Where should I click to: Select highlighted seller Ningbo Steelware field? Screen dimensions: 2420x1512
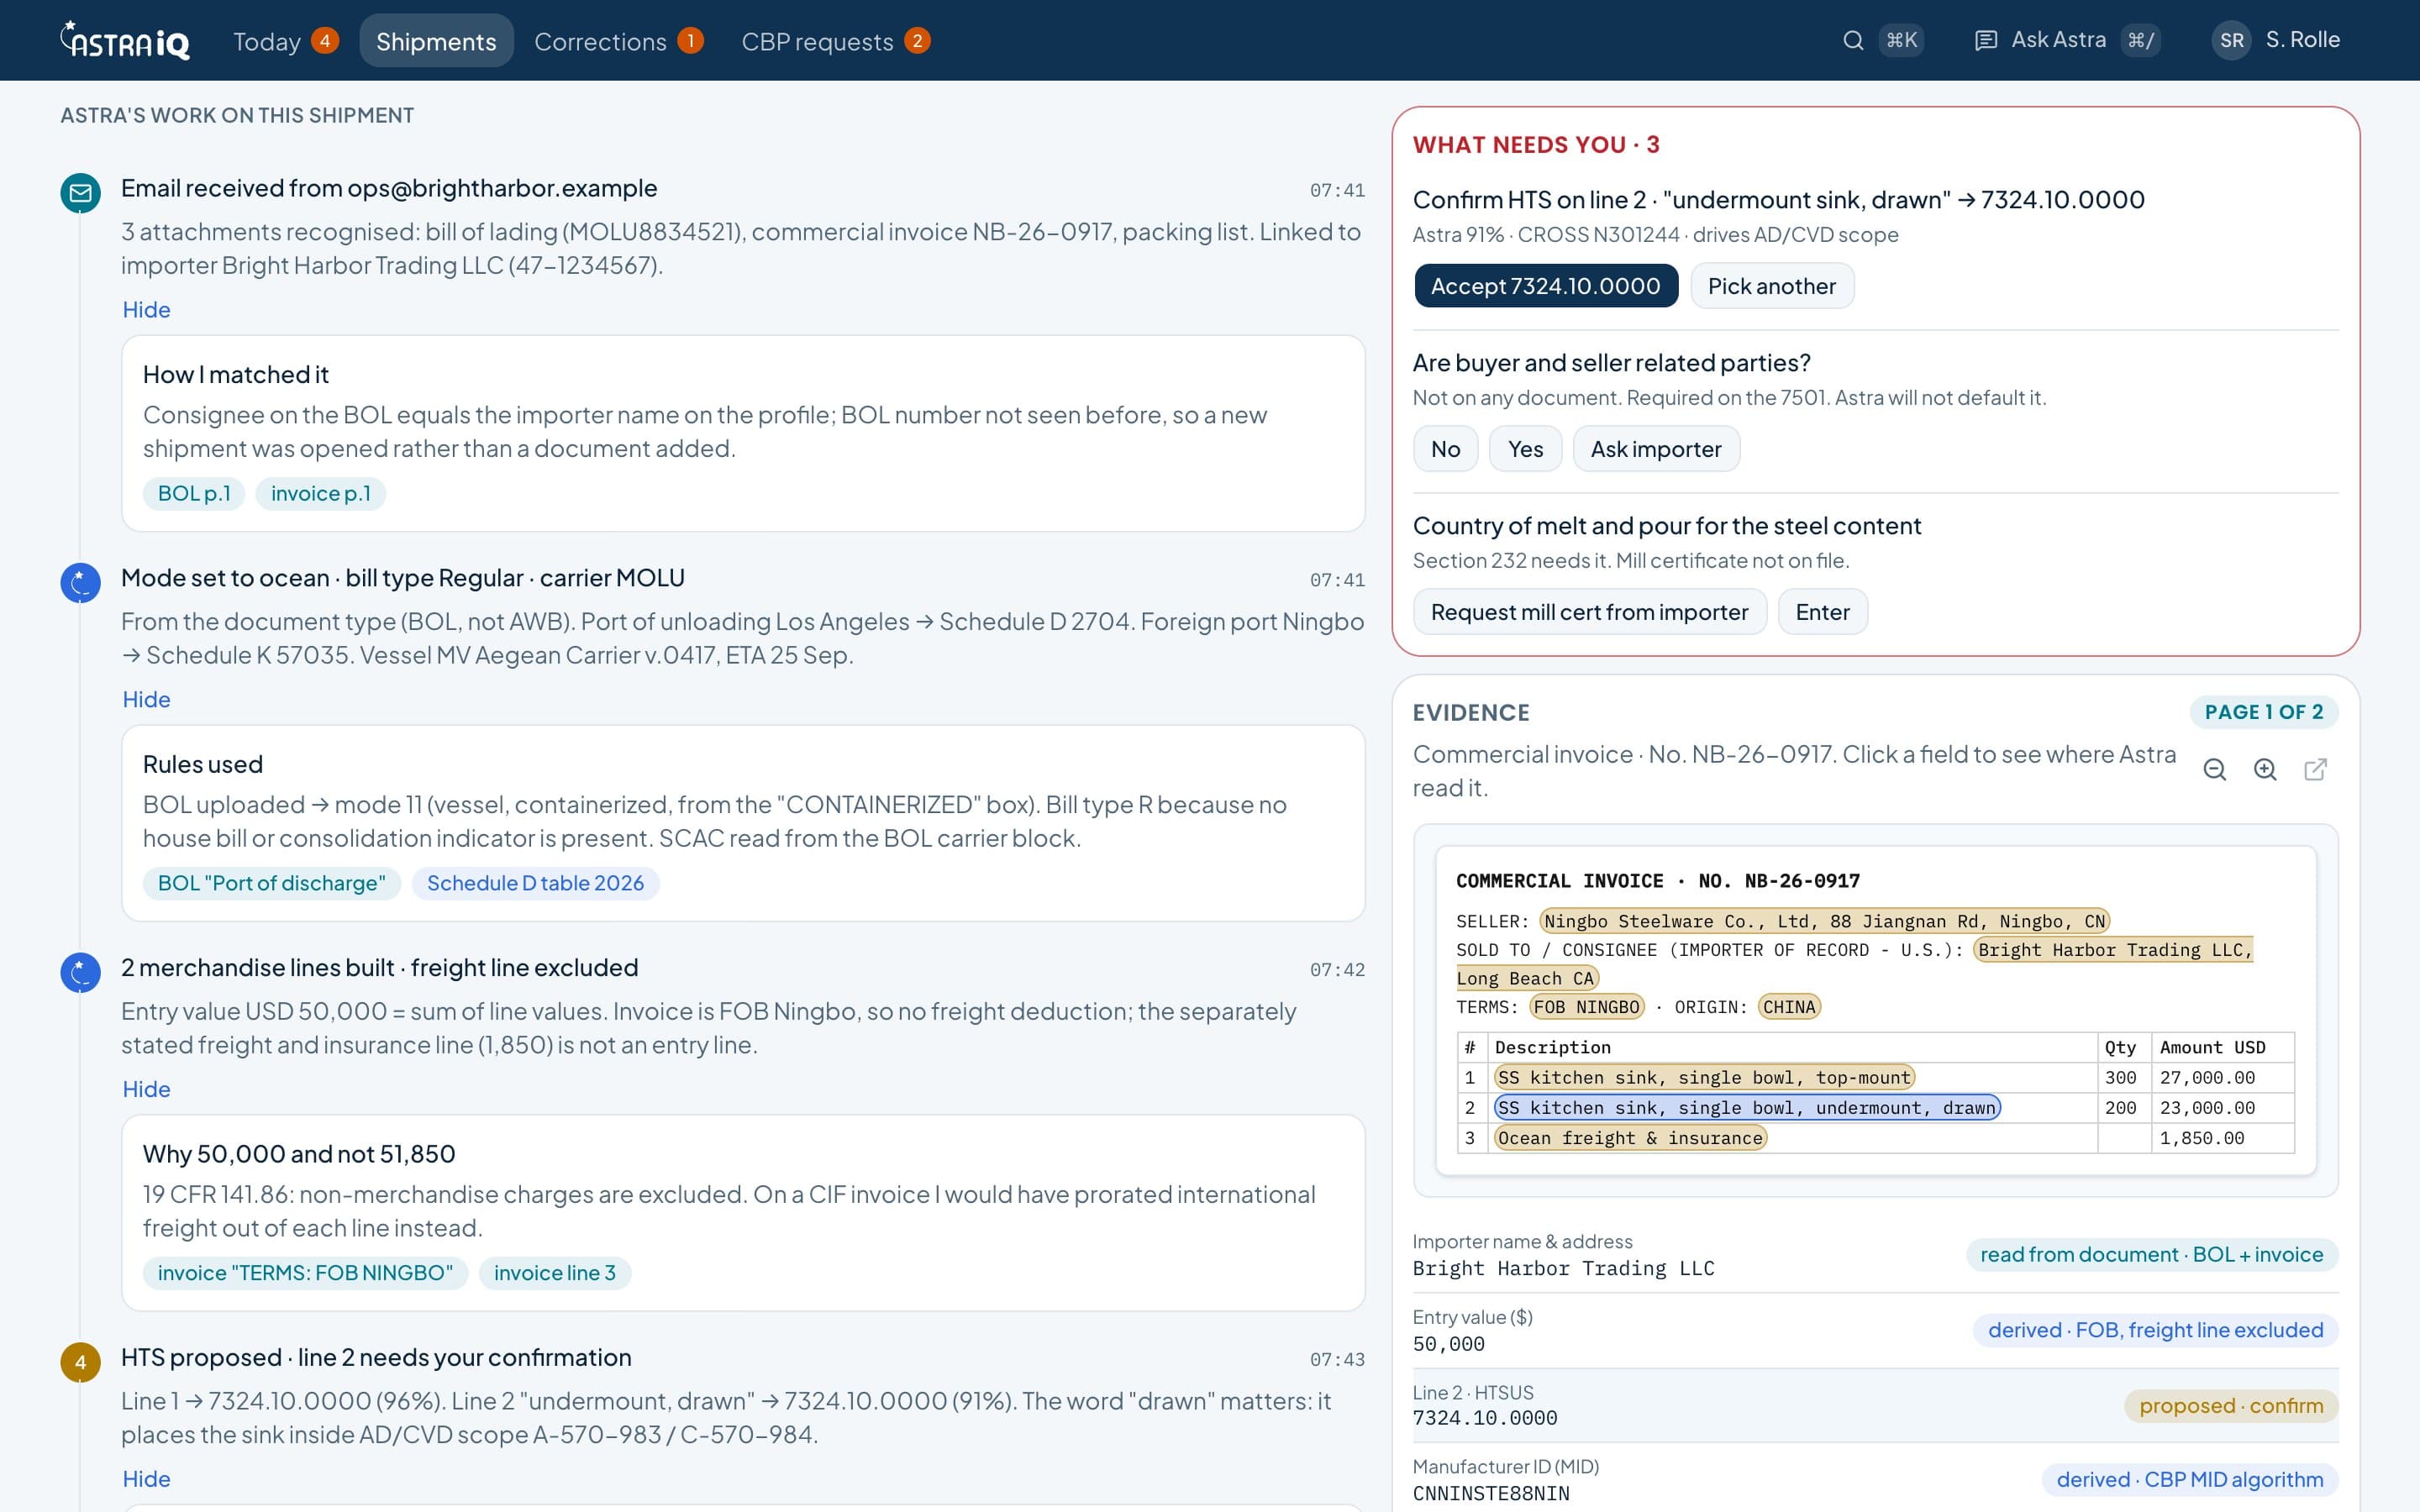coord(1825,921)
